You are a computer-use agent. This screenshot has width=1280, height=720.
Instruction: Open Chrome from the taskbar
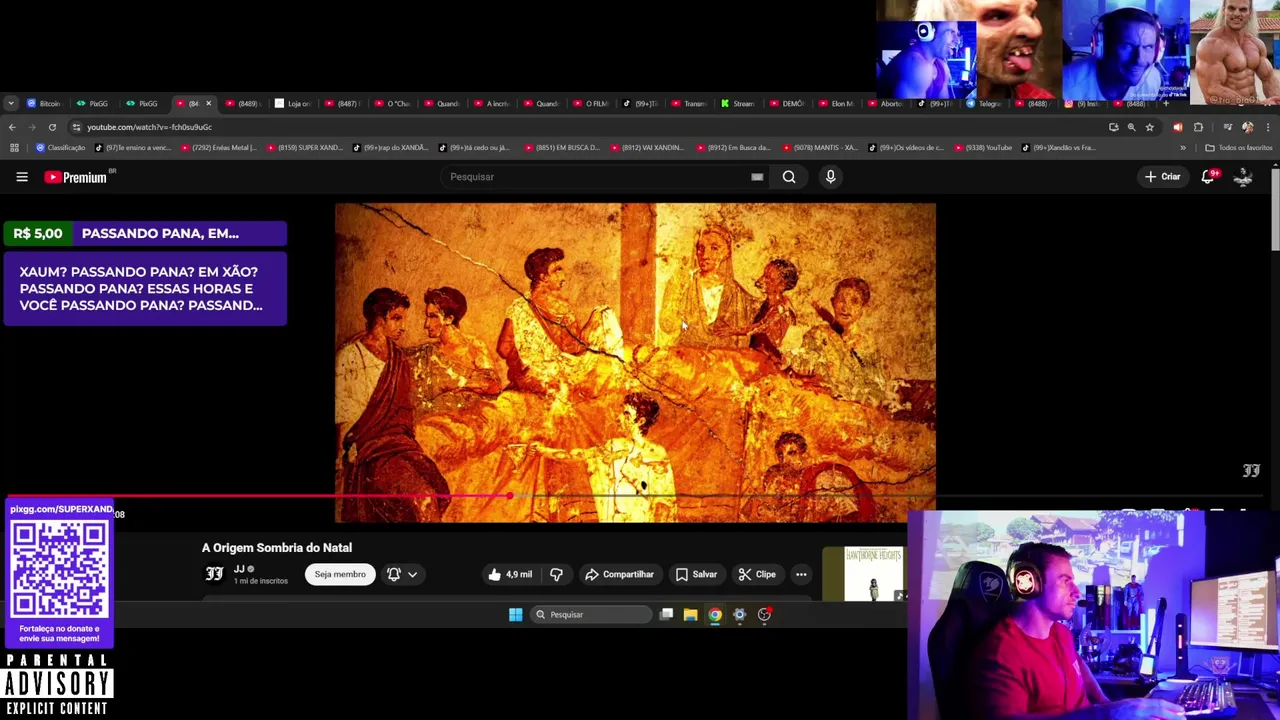click(715, 615)
